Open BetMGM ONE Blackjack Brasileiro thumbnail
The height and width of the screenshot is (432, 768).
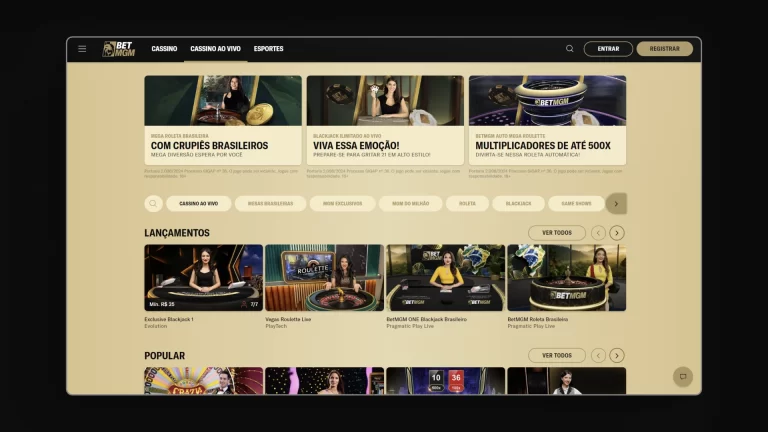[445, 278]
